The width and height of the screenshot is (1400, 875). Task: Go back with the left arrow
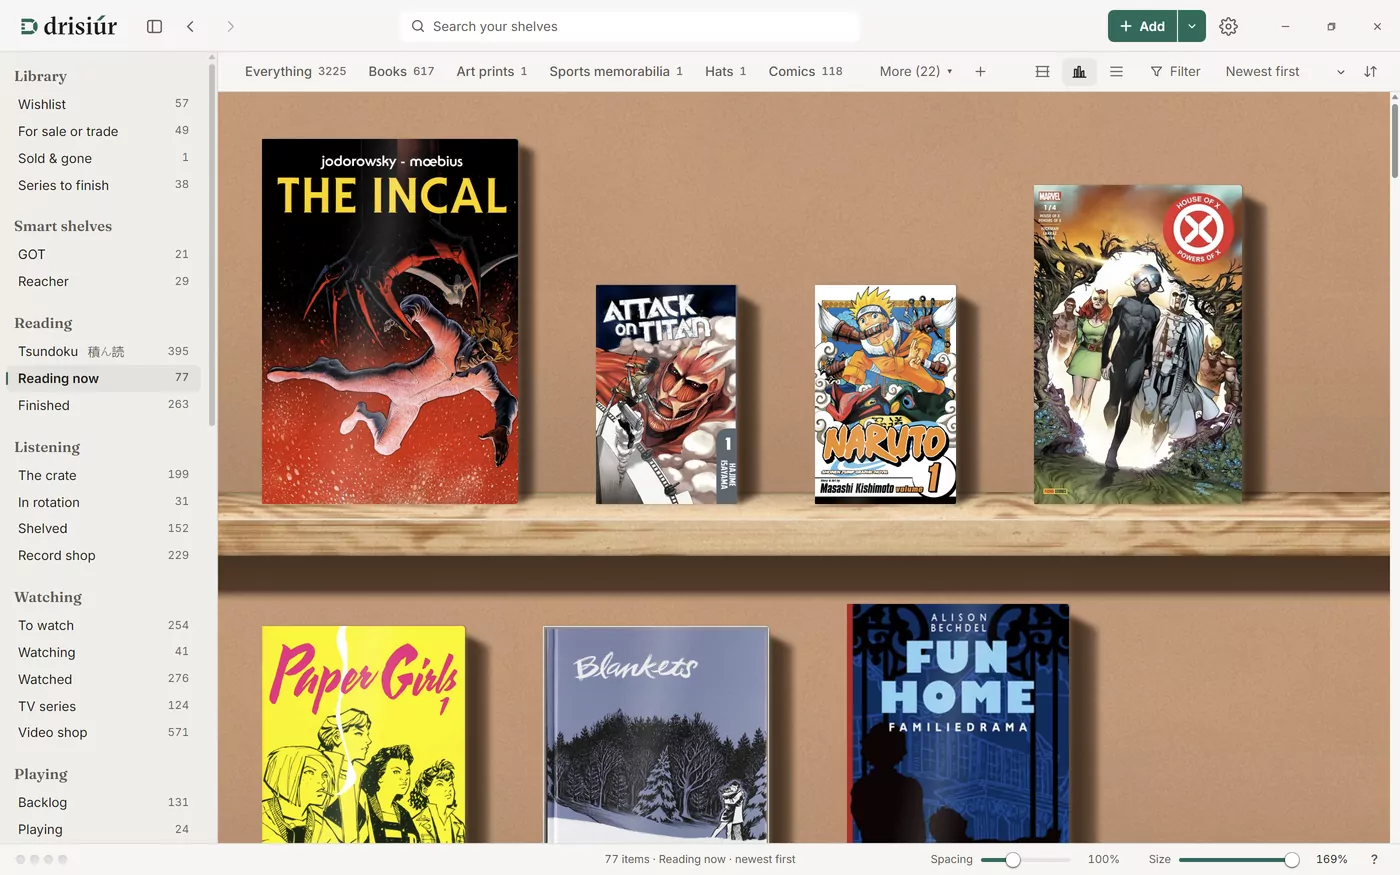click(x=190, y=26)
